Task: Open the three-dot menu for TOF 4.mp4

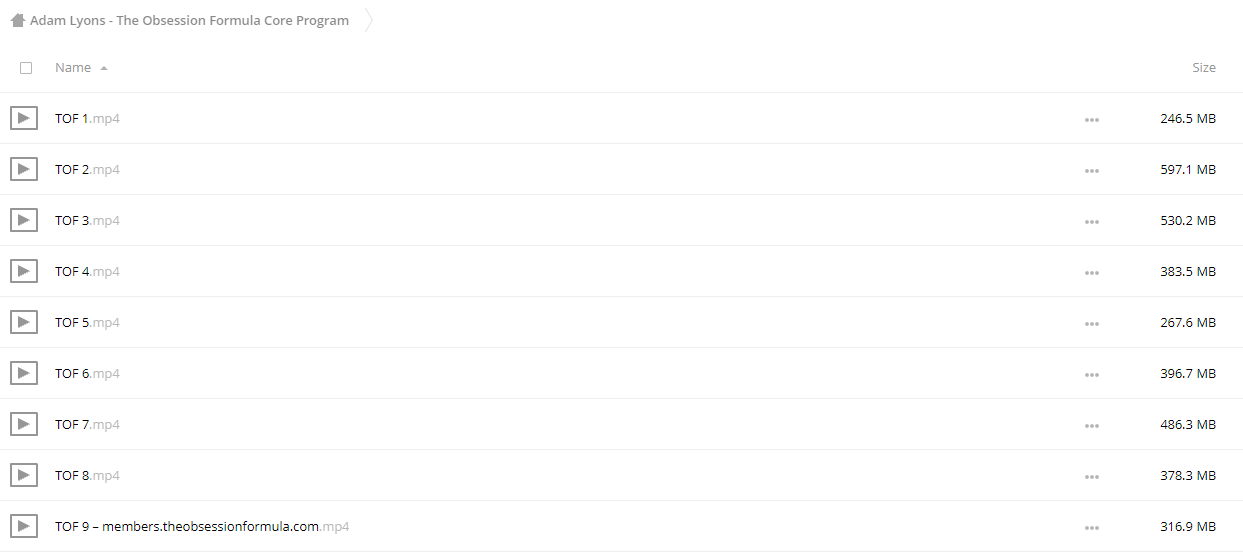Action: click(1091, 273)
